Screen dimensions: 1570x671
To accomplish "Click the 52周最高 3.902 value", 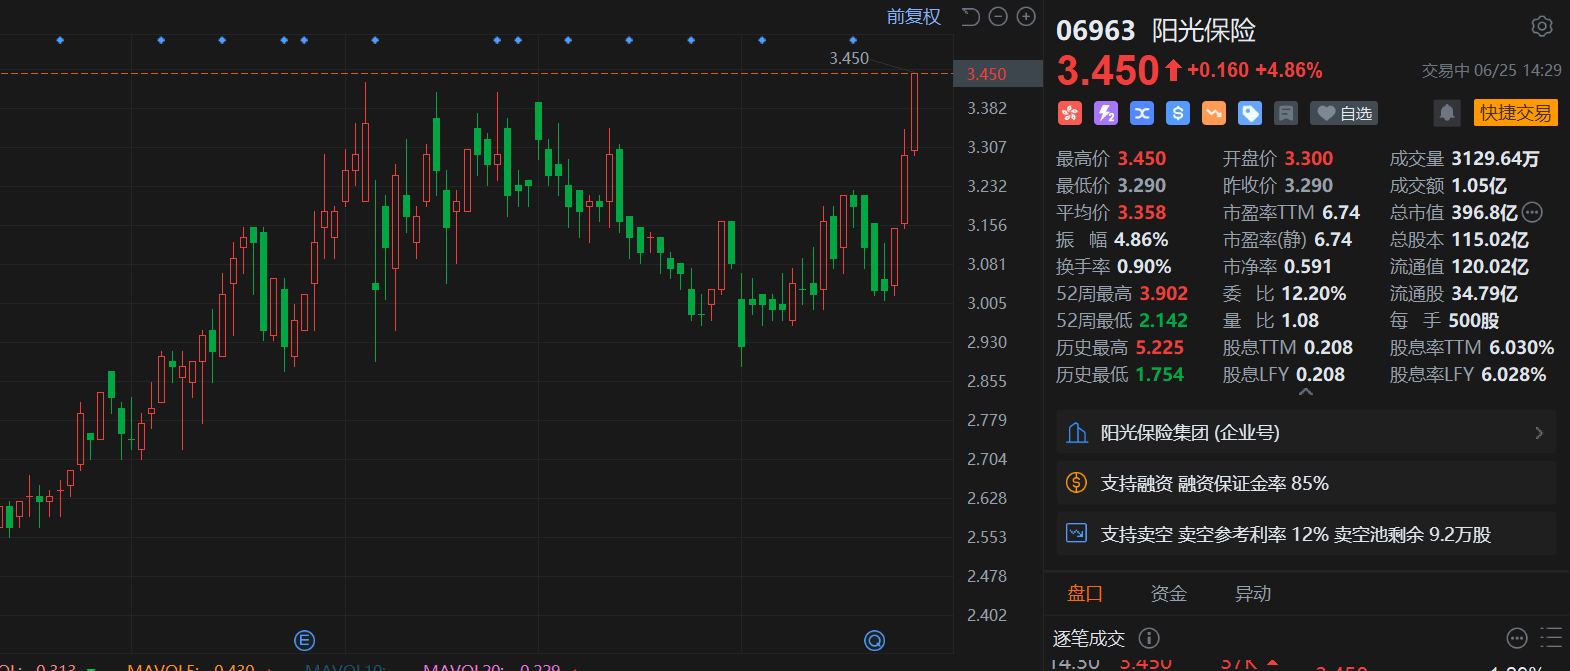I will (1164, 293).
